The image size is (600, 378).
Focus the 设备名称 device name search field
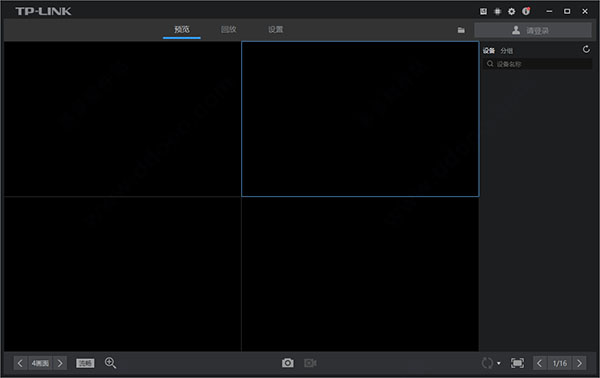538,64
